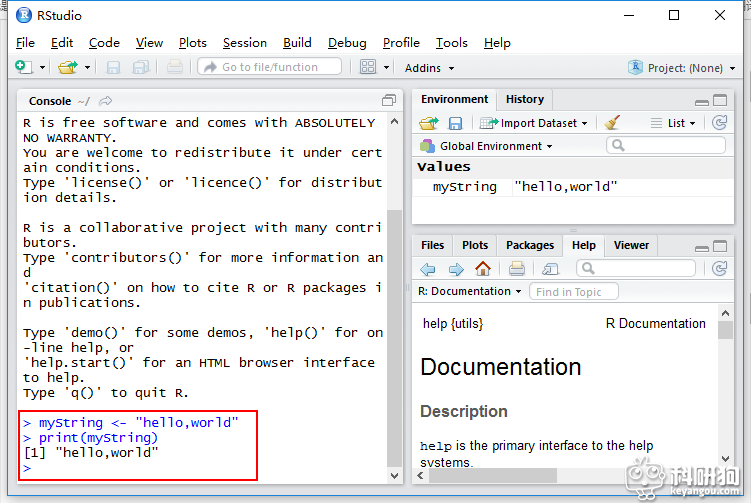Switch to the Viewer tab
This screenshot has height=503, width=751.
[631, 245]
